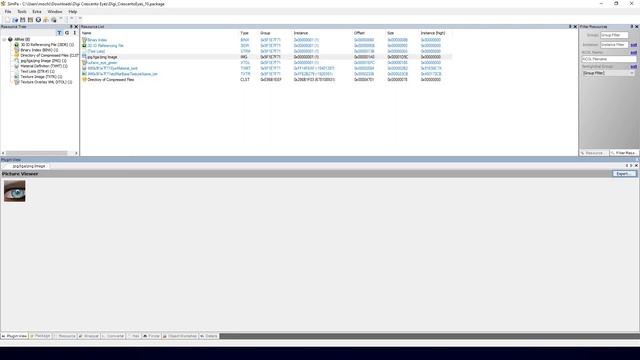
Task: Focus the NCOL Filename input field
Action: pyautogui.click(x=609, y=59)
